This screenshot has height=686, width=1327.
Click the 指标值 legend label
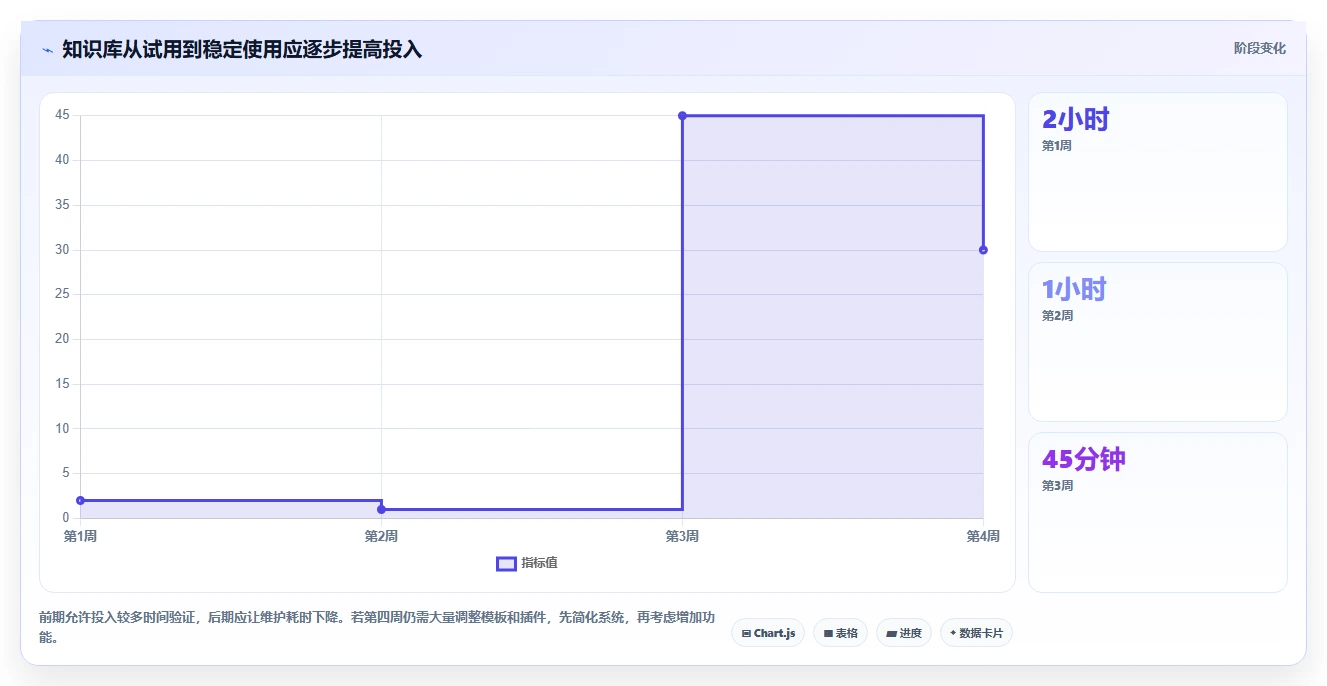click(x=539, y=563)
